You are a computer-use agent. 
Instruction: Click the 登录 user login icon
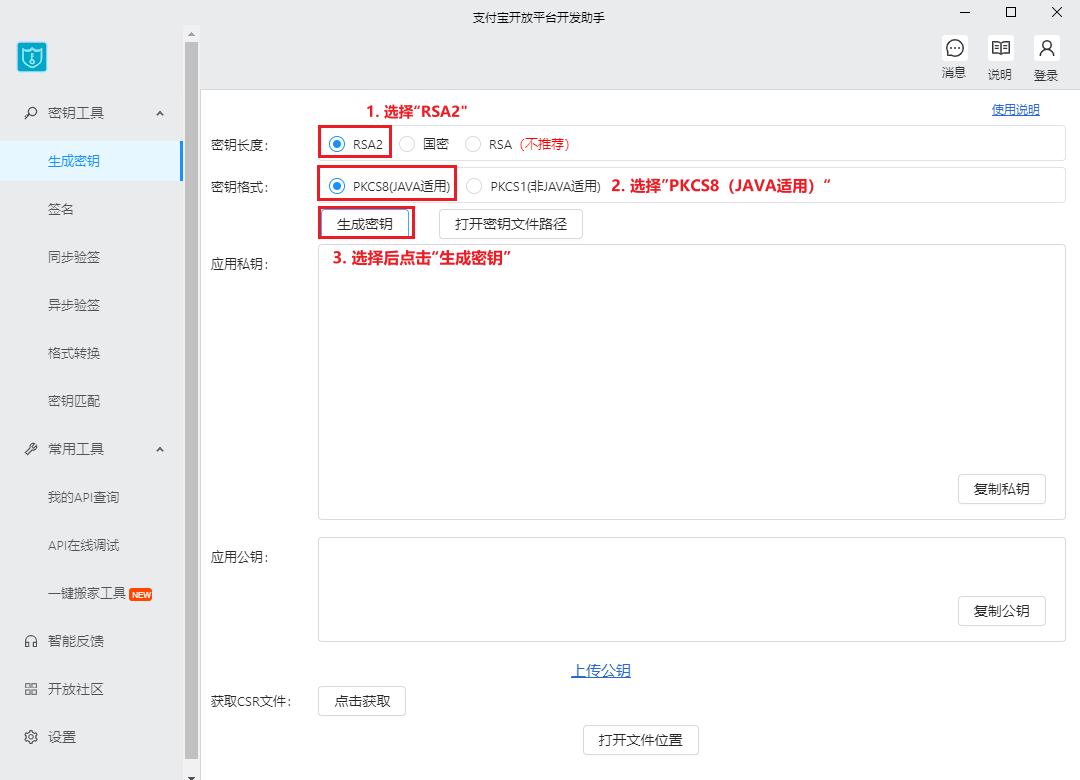(1046, 48)
